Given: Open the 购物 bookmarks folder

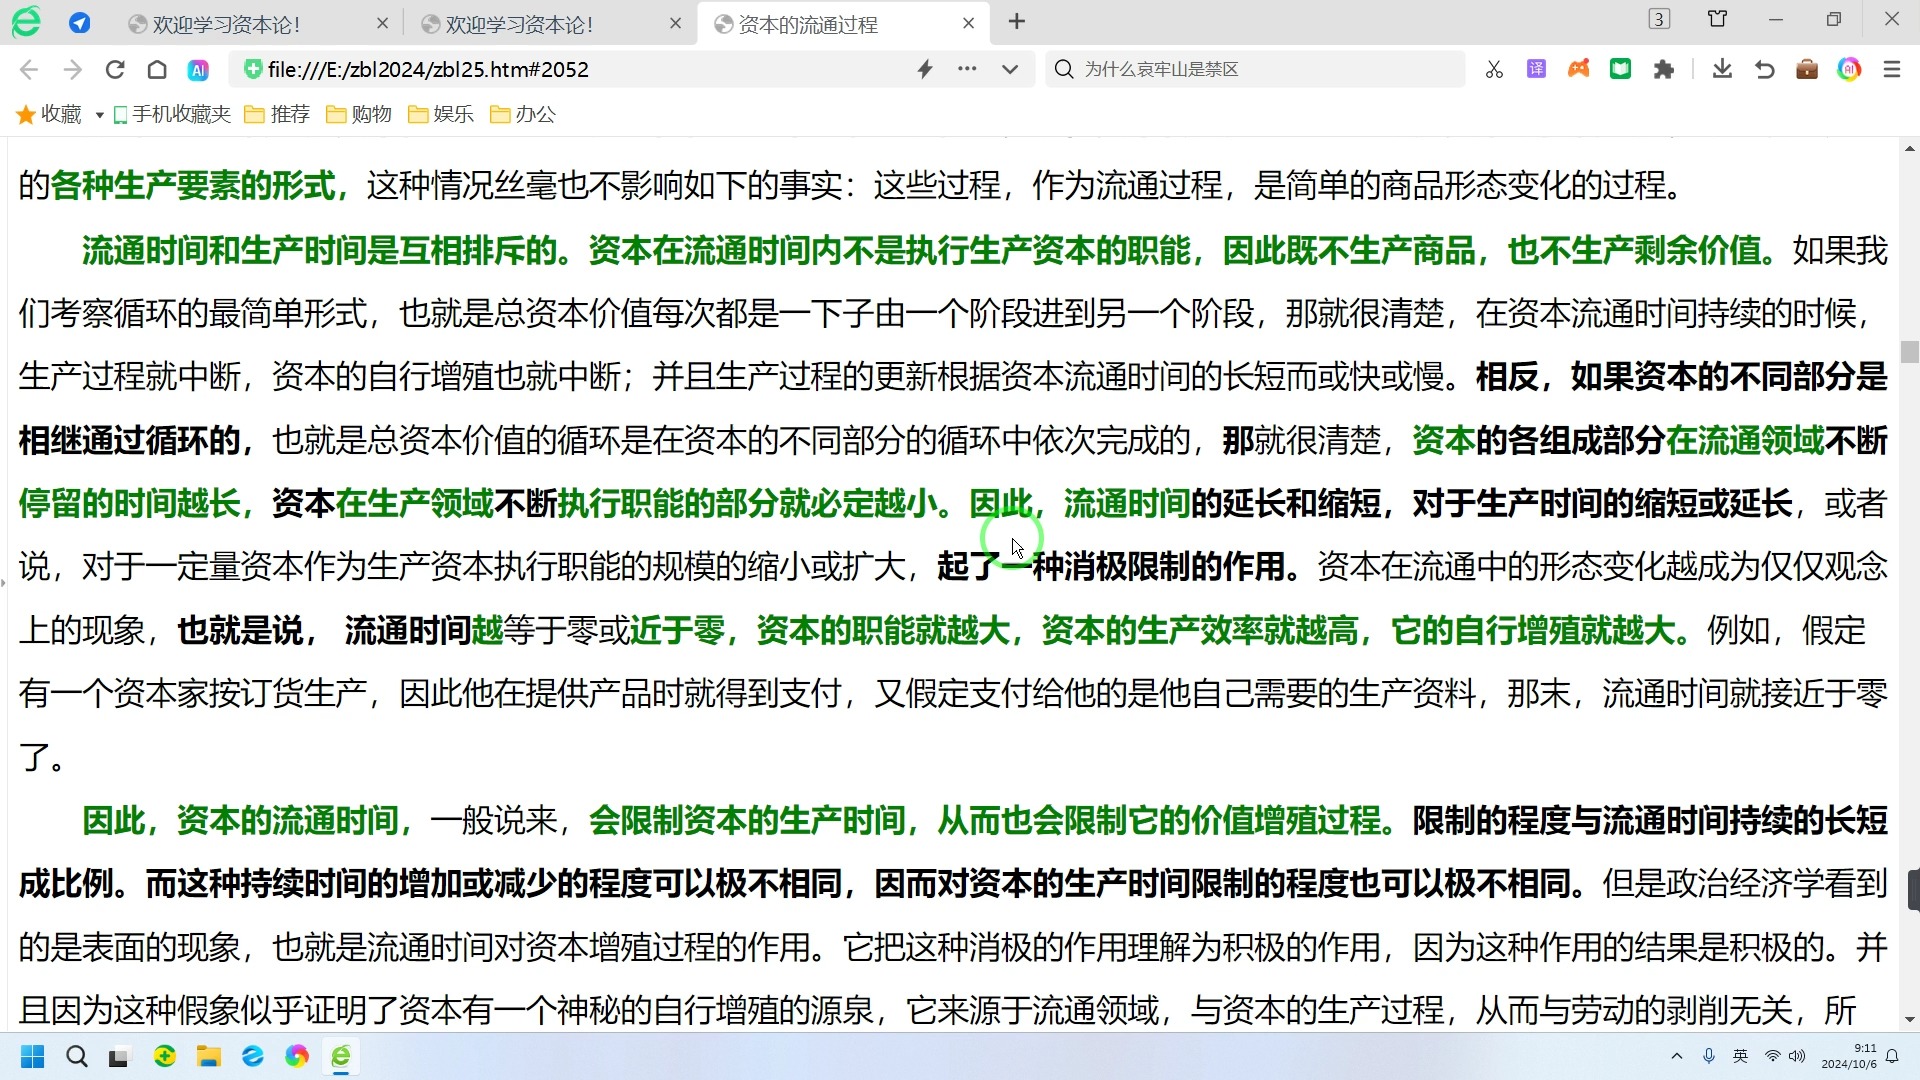Looking at the screenshot, I should coord(359,114).
